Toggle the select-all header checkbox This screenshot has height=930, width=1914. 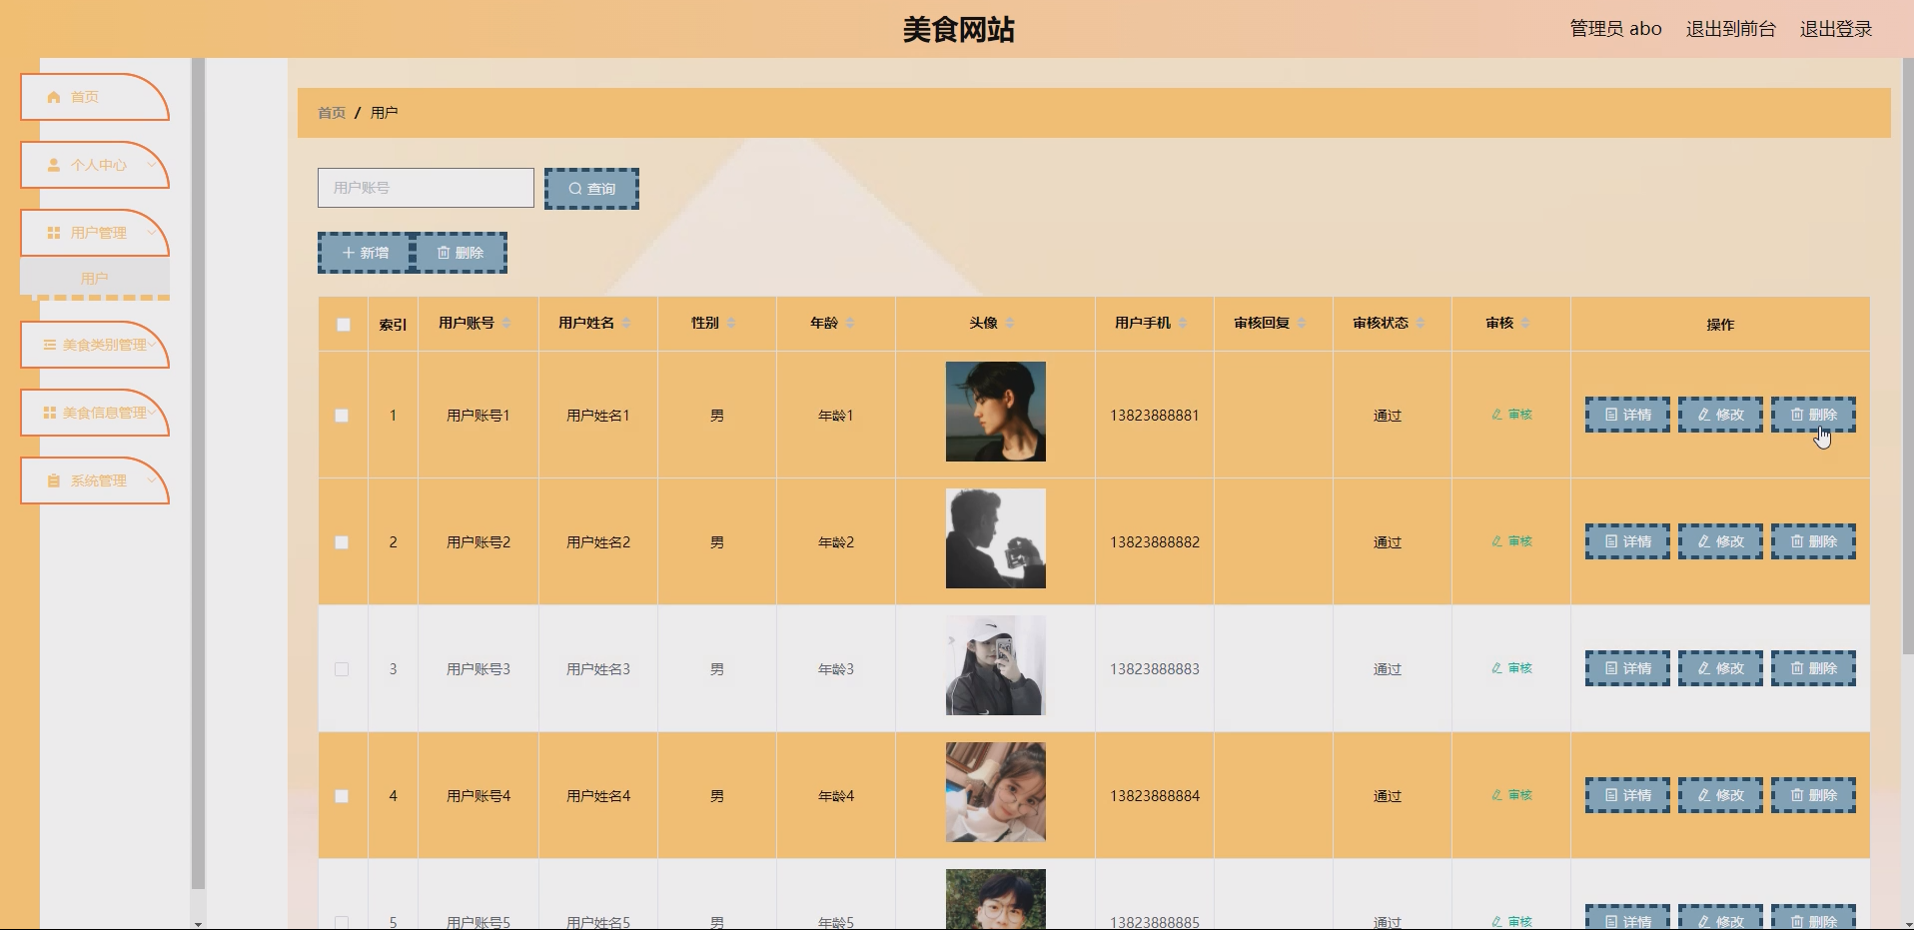[343, 324]
